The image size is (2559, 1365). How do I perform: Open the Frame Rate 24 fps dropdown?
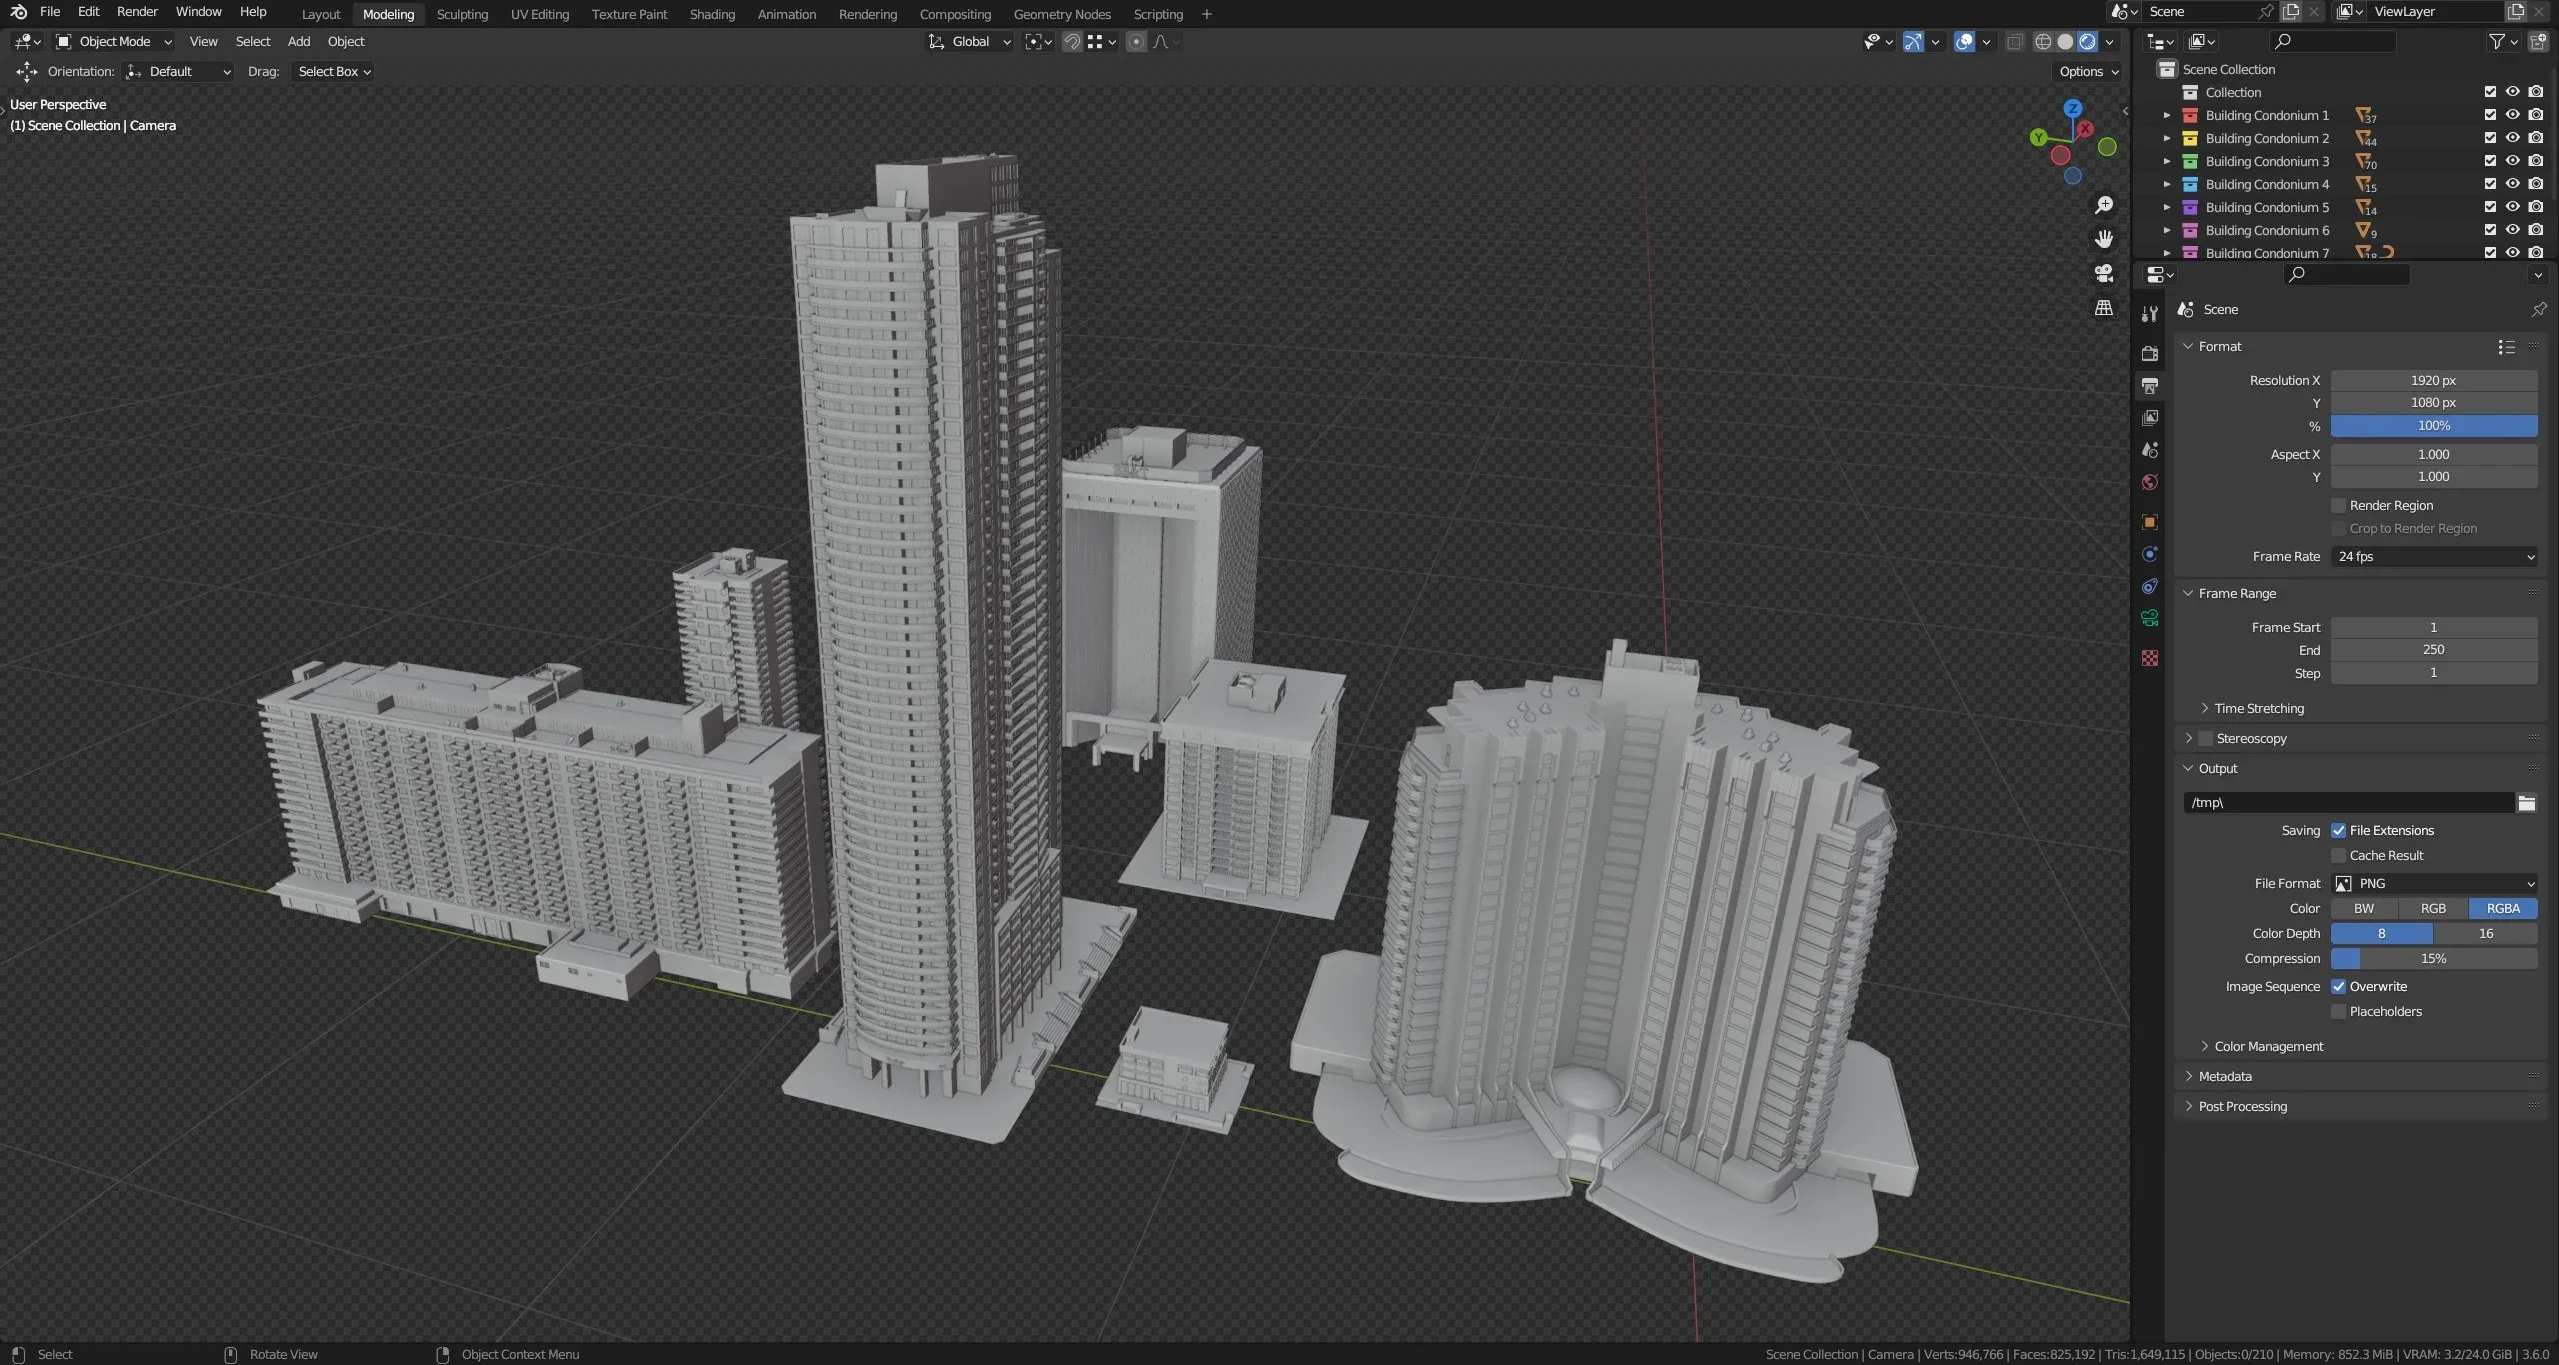(x=2434, y=556)
